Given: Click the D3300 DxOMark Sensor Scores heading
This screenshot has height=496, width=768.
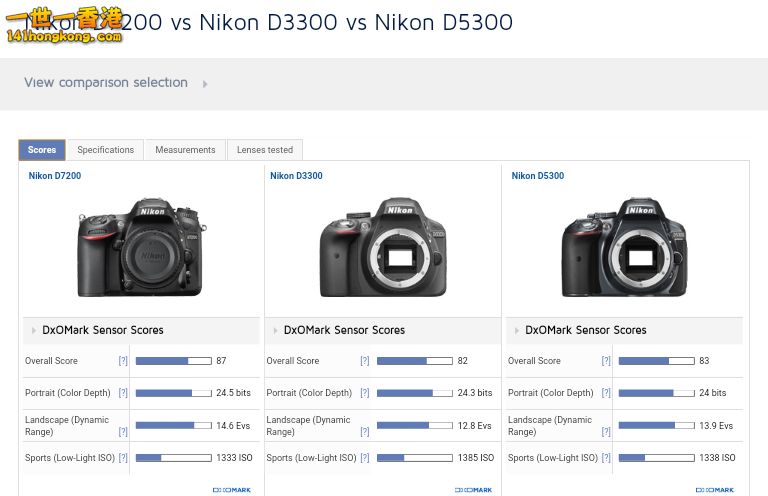Looking at the screenshot, I should tap(344, 331).
